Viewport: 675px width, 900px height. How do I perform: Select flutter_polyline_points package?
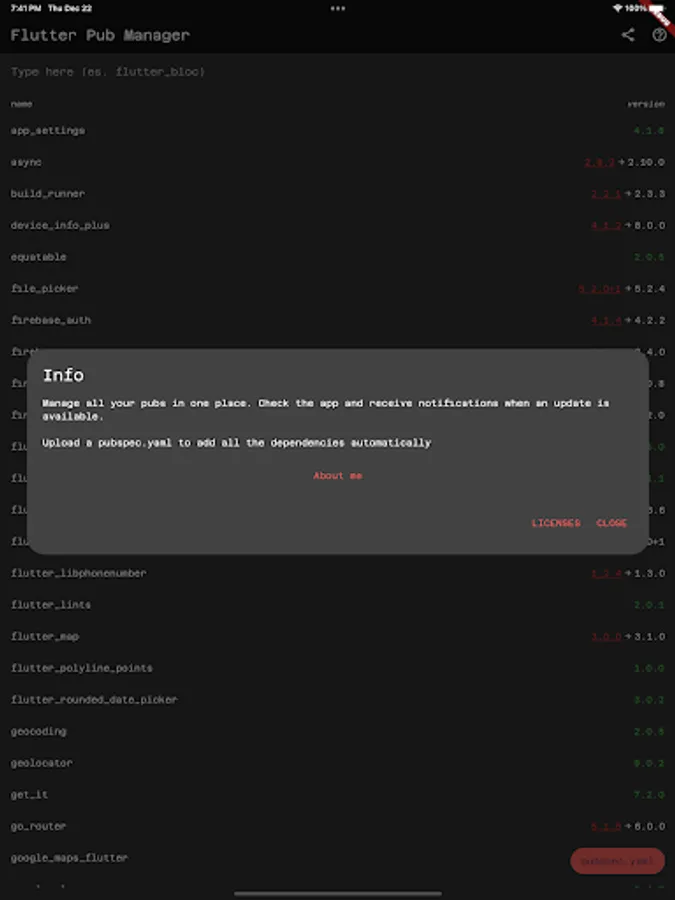point(338,668)
